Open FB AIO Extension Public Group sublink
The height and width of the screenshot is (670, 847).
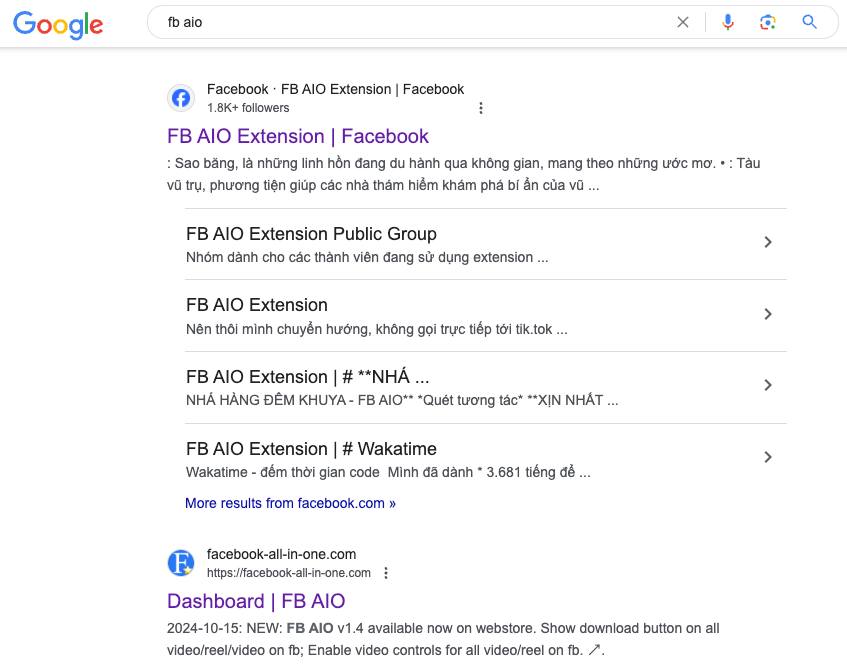coord(311,234)
